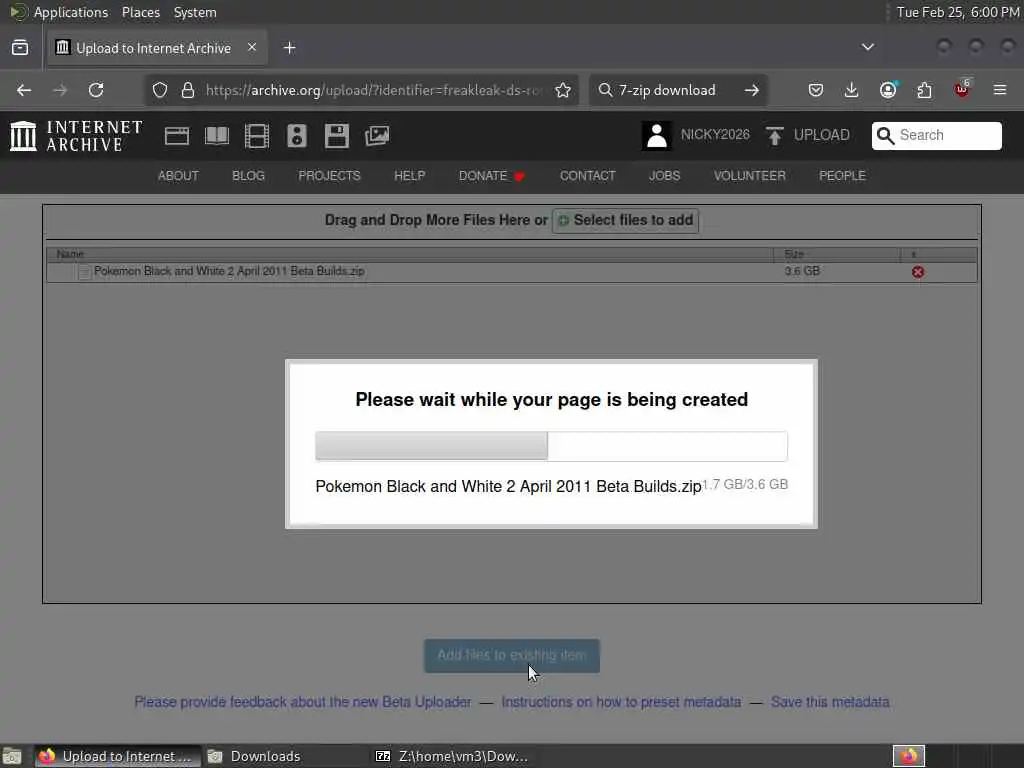Open the PEOPLE nav item
The image size is (1024, 768).
pyautogui.click(x=842, y=176)
